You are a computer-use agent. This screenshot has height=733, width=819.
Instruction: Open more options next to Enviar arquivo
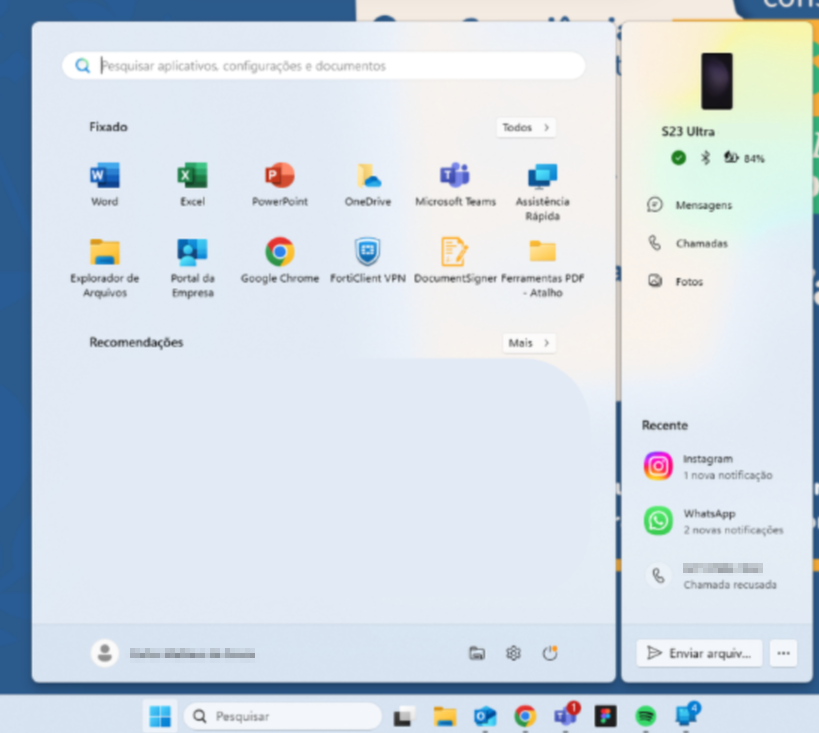coord(783,653)
